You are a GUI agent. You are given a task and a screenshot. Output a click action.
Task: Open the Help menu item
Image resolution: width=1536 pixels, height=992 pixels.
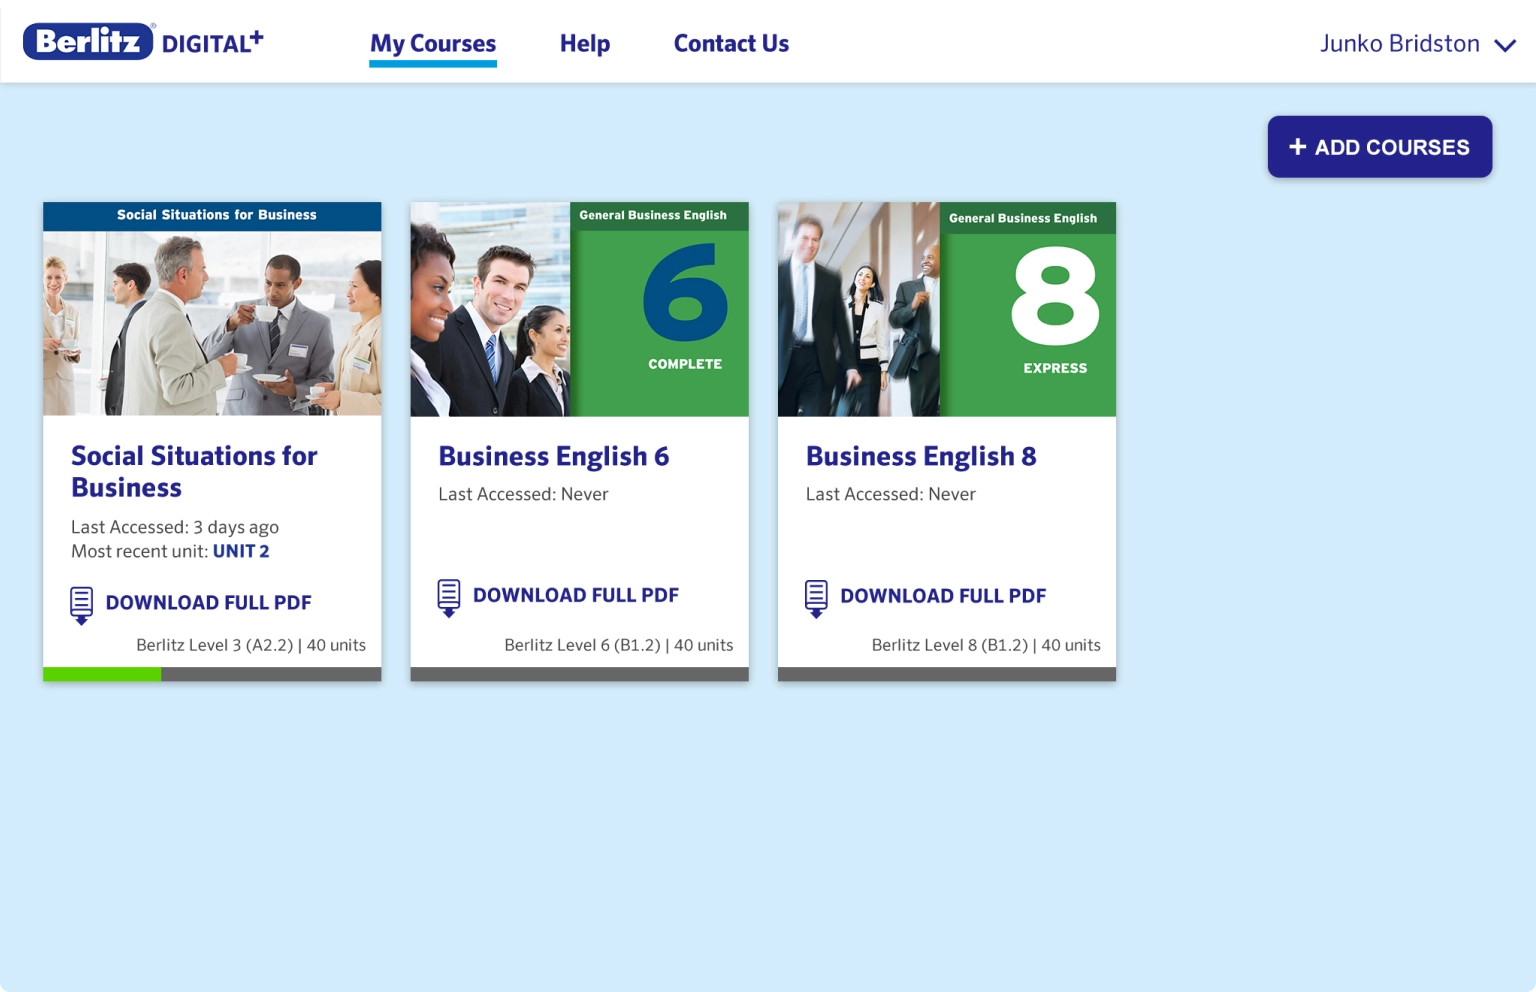585,44
